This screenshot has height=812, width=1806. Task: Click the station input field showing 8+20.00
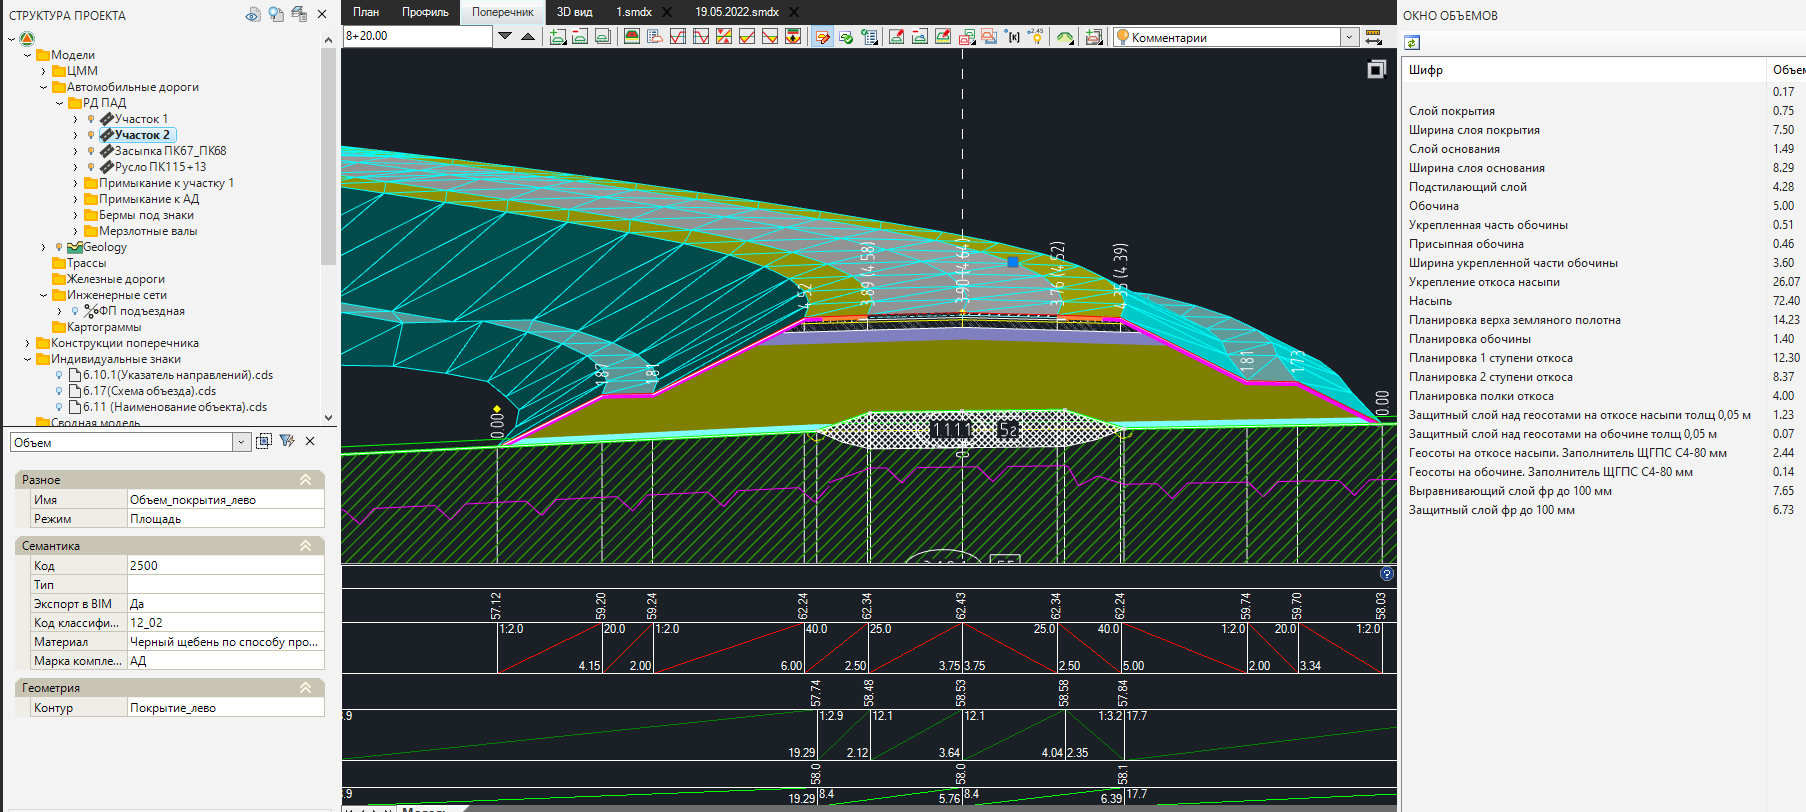[x=416, y=36]
